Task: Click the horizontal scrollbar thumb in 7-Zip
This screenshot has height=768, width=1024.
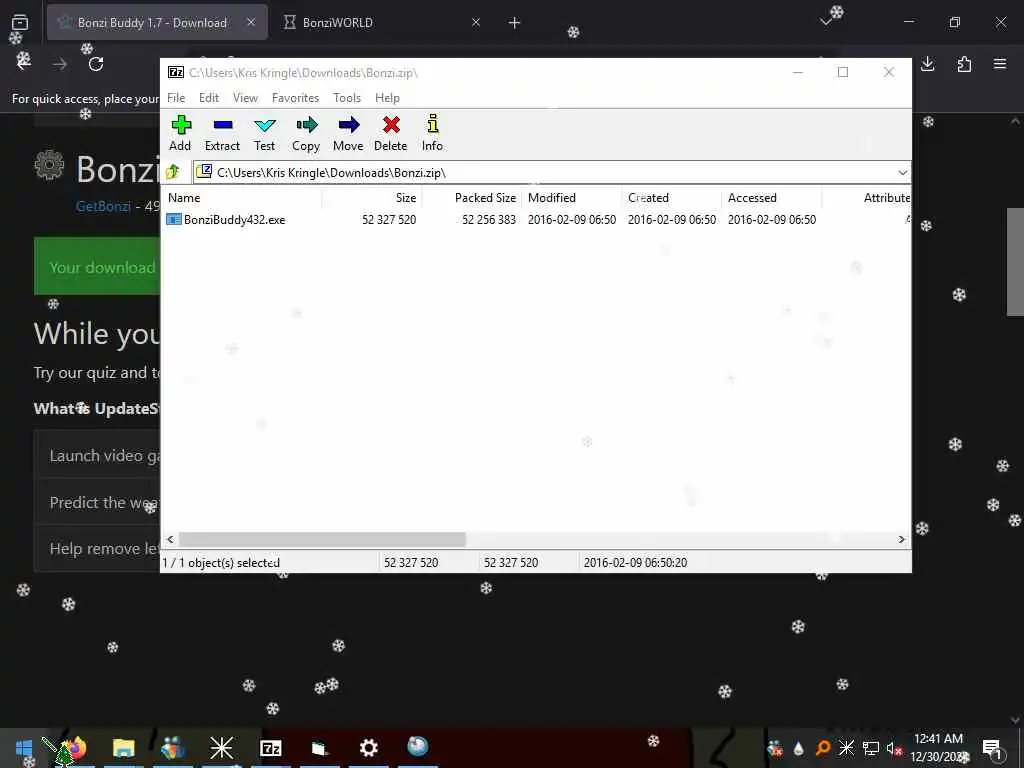Action: 322,539
